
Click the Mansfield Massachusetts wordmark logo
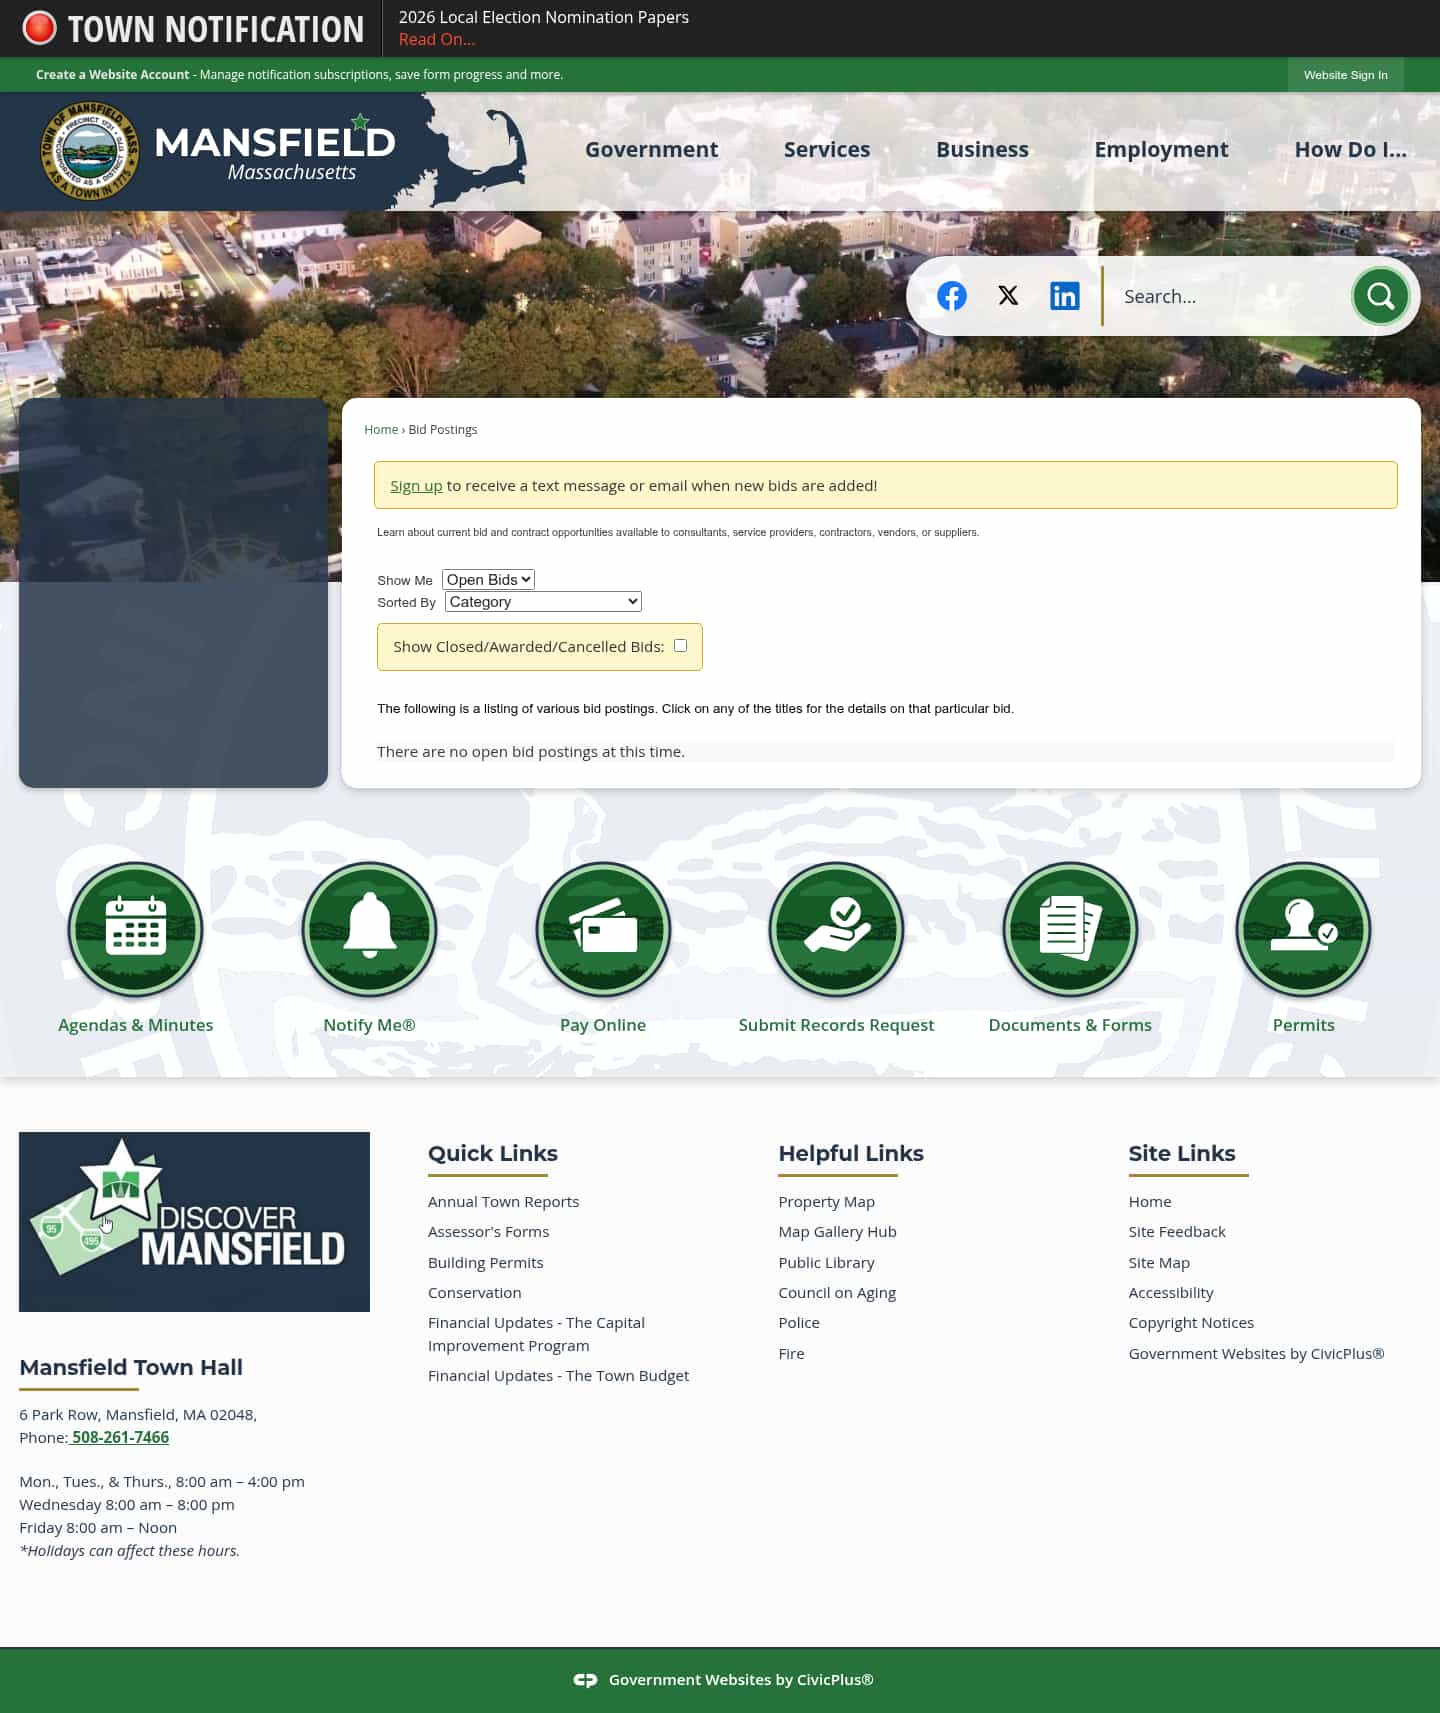pos(275,150)
